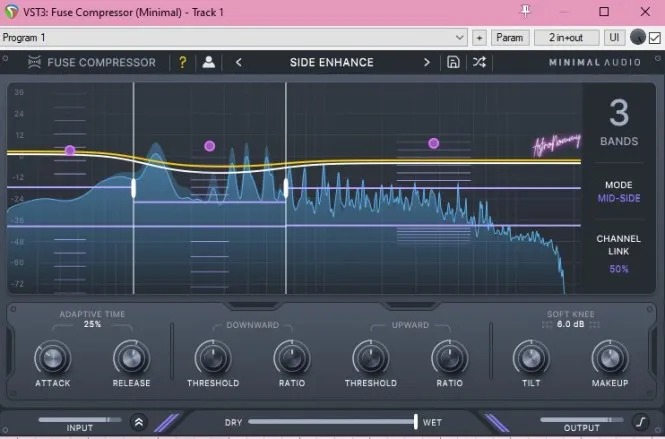The height and width of the screenshot is (439, 665).
Task: Click the Attack knob
Action: point(51,357)
